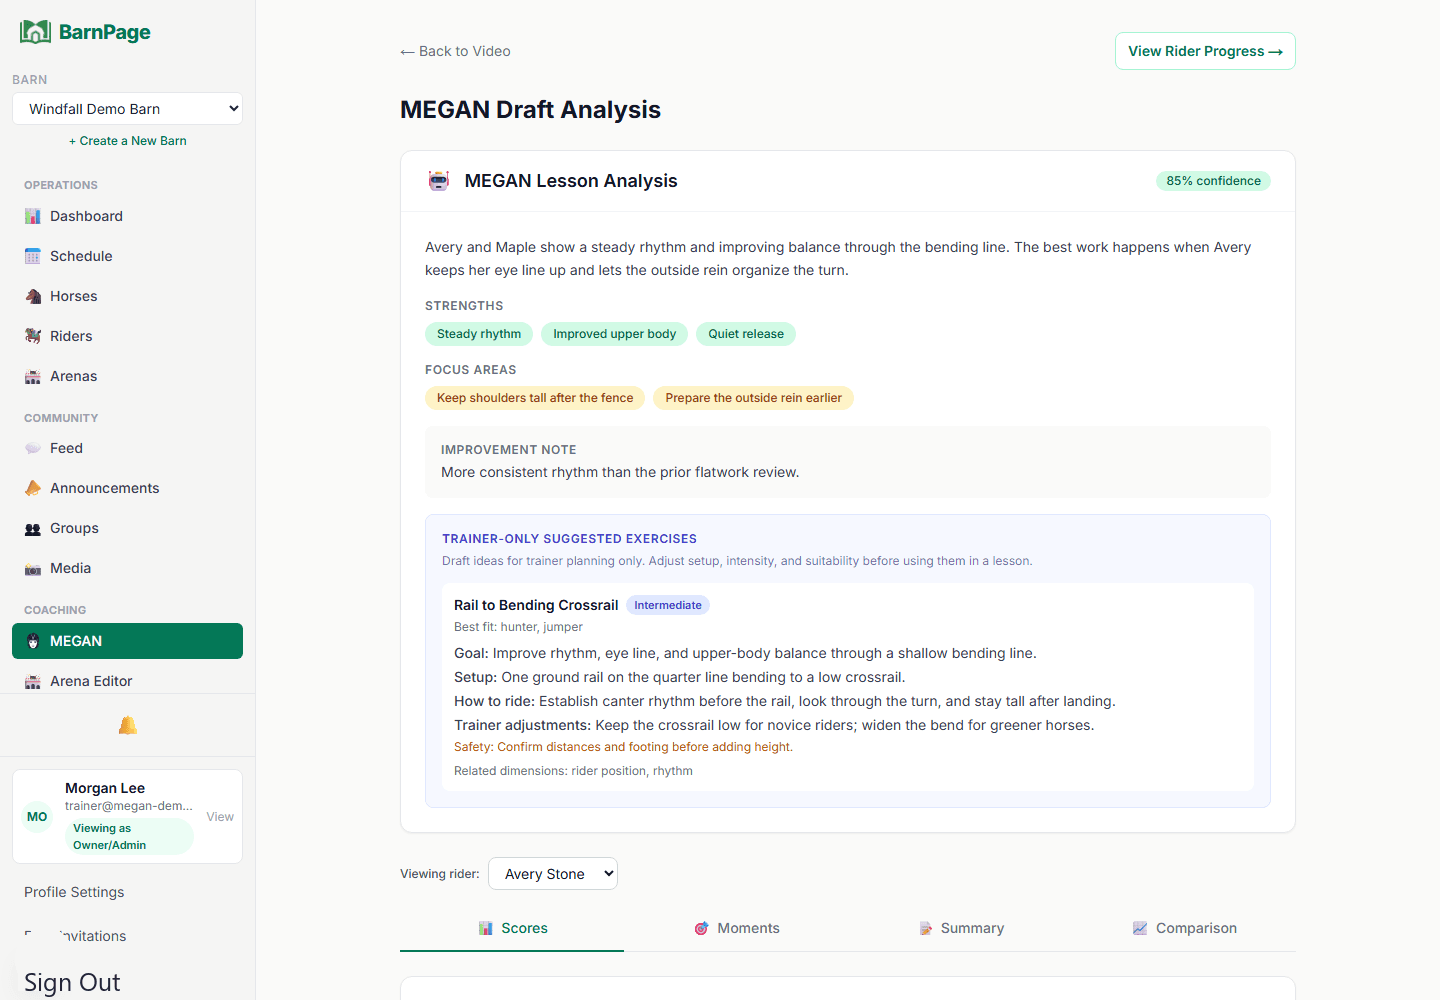The height and width of the screenshot is (1000, 1440).
Task: Click the Riders icon in sidebar
Action: [x=33, y=336]
